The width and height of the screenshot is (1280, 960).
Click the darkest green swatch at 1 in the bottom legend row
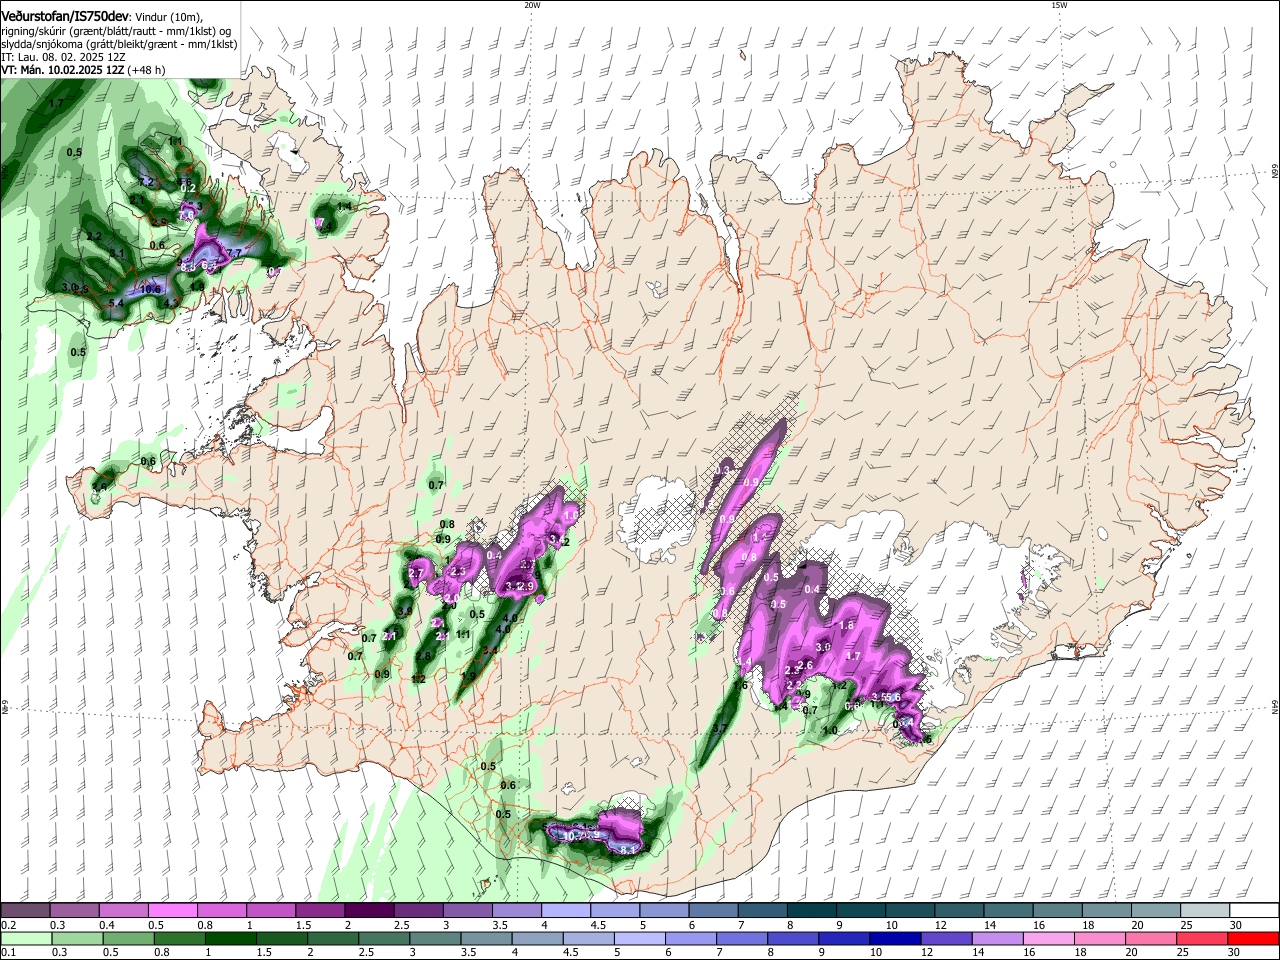(x=230, y=938)
